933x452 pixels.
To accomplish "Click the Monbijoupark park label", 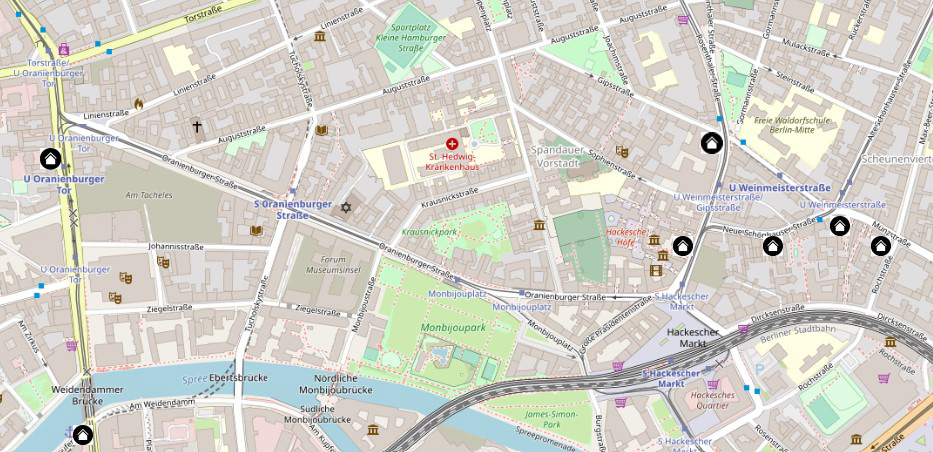I will (x=453, y=328).
